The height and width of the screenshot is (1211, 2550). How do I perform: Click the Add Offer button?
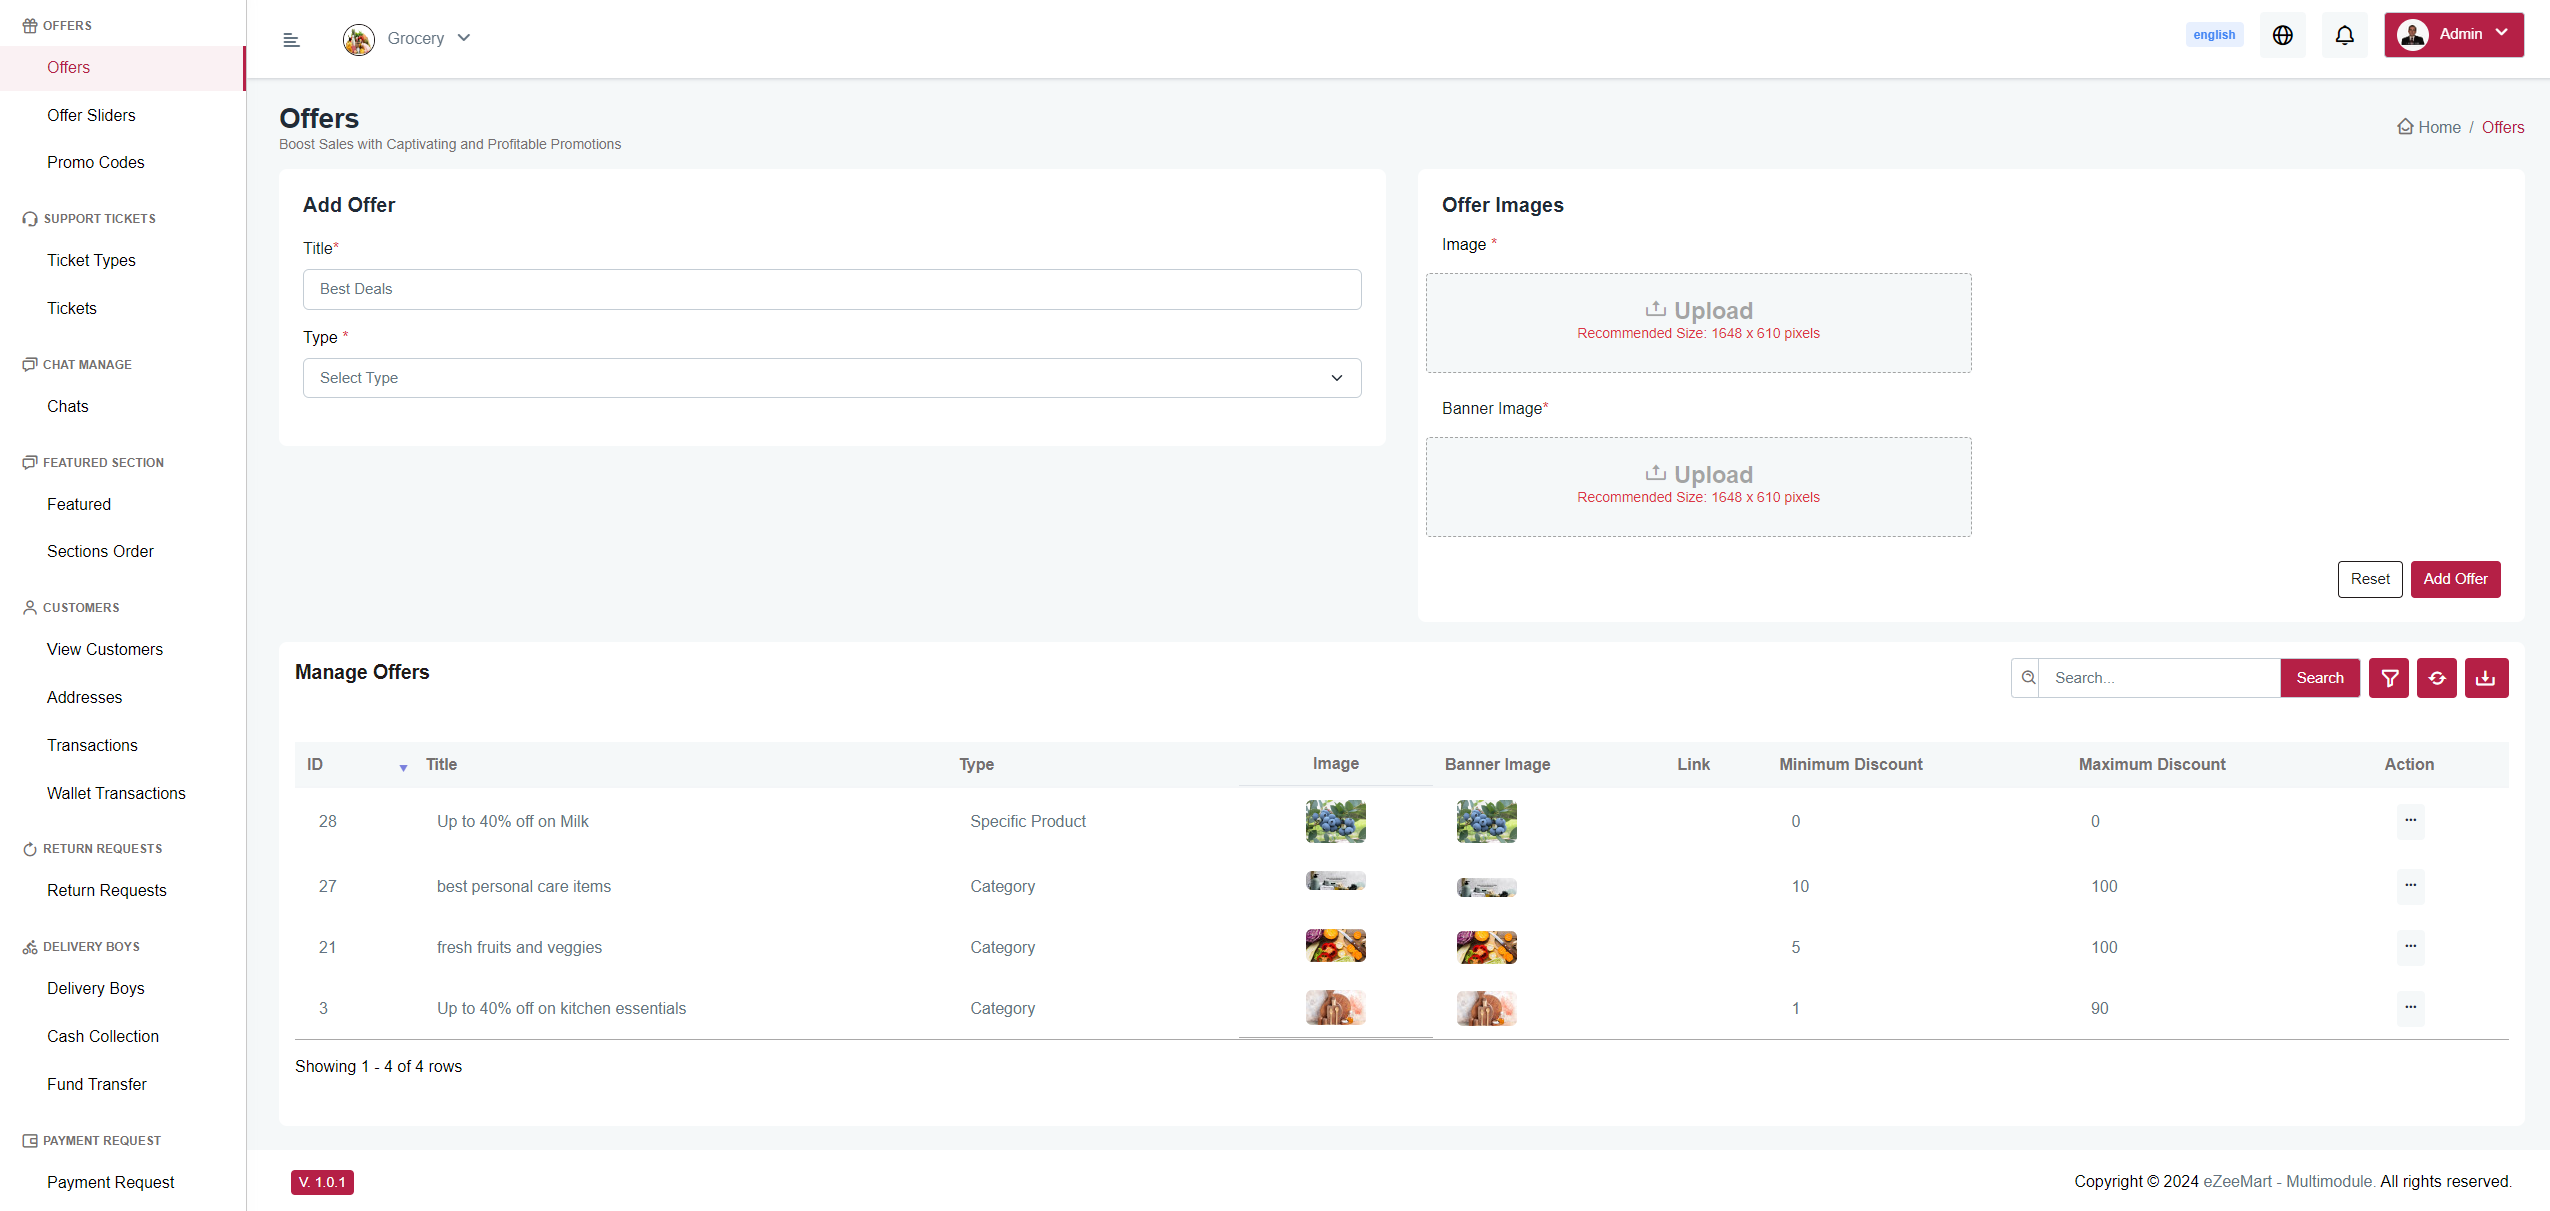2455,579
